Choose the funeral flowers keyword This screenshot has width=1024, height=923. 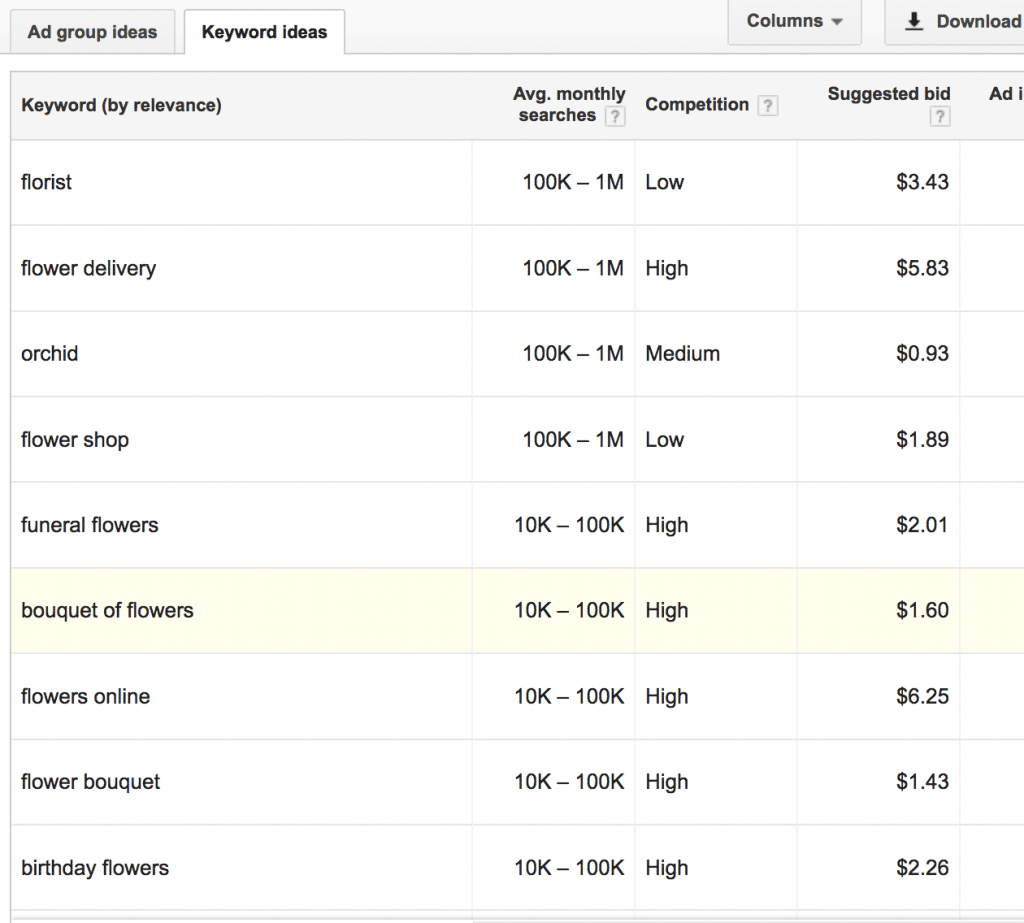pyautogui.click(x=89, y=525)
